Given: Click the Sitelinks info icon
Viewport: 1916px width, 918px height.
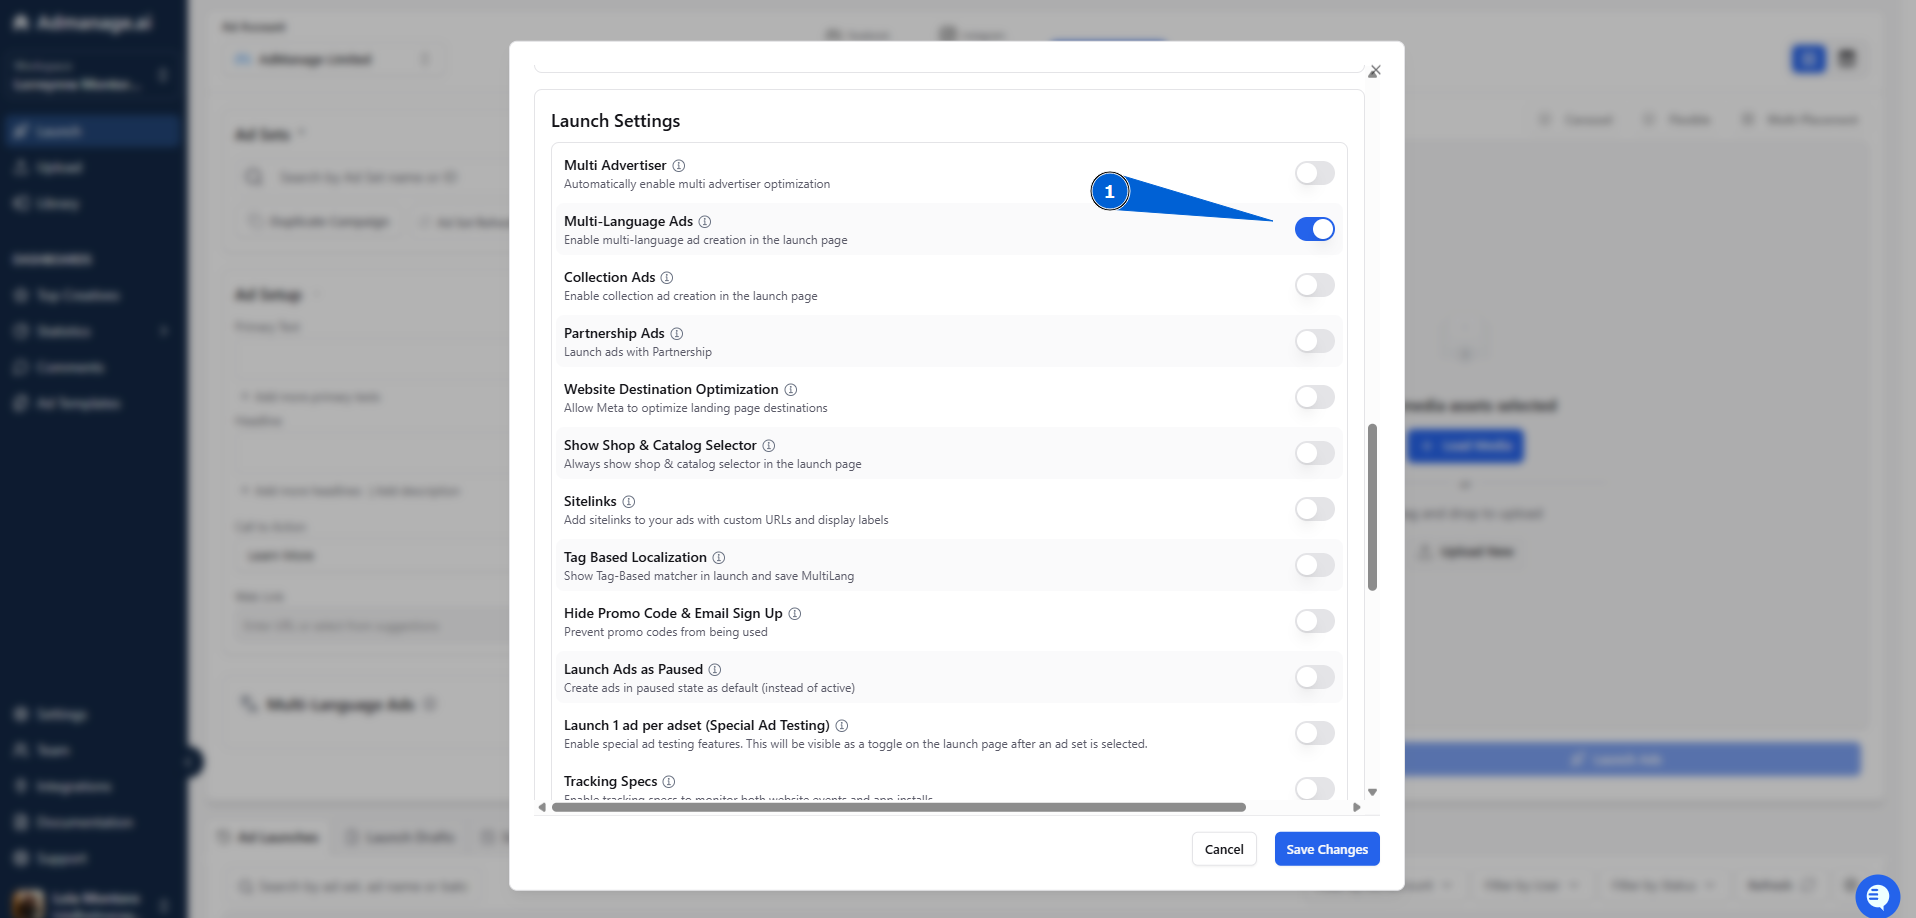Looking at the screenshot, I should click(x=629, y=502).
